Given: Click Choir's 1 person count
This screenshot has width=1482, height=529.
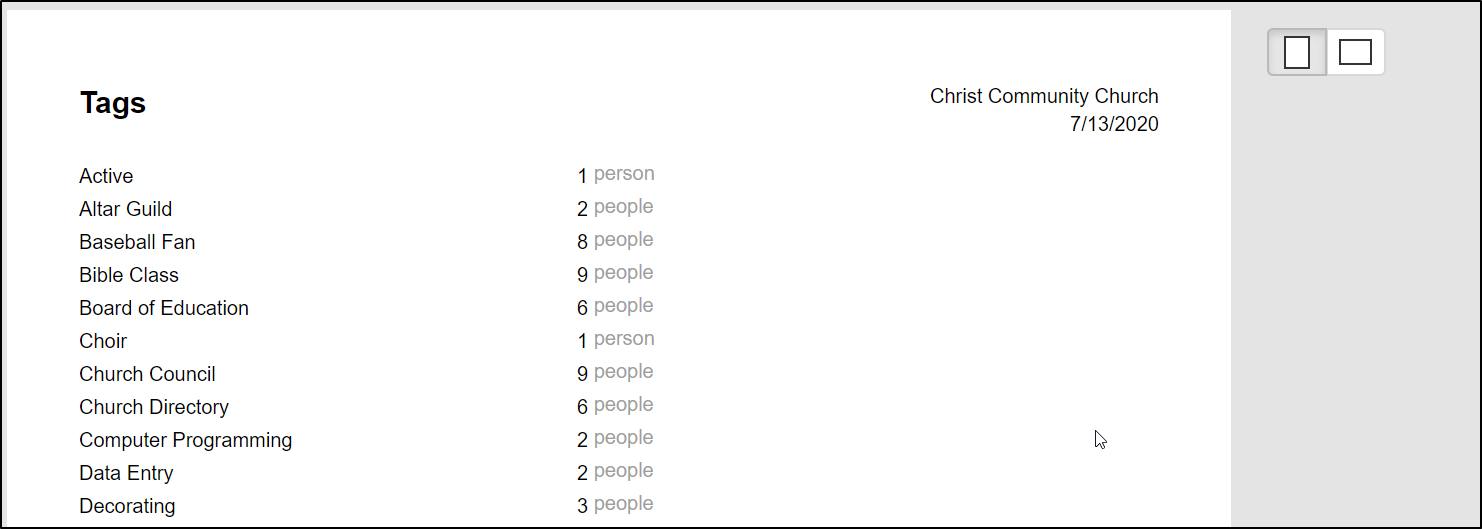Looking at the screenshot, I should click(616, 340).
